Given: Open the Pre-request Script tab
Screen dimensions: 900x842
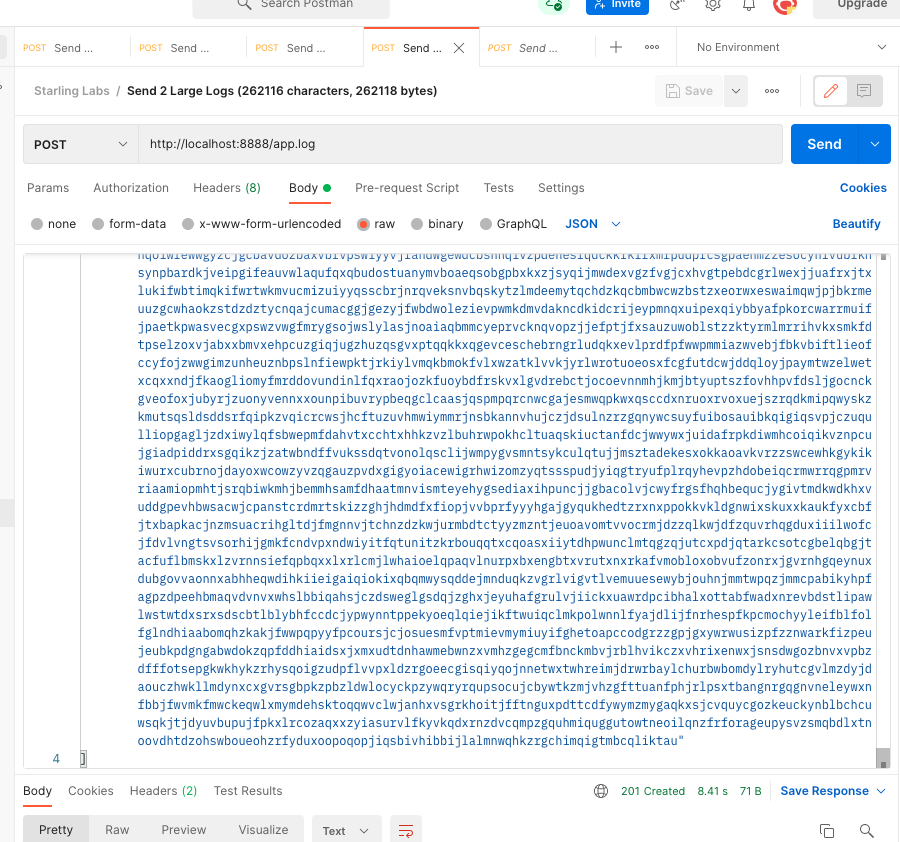Looking at the screenshot, I should (x=407, y=188).
